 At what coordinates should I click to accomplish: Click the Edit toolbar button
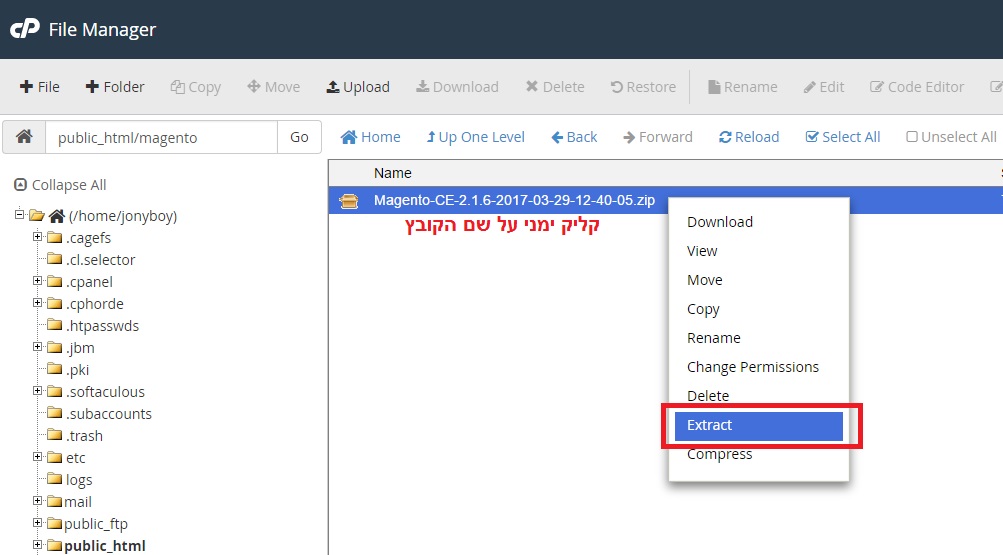click(824, 87)
